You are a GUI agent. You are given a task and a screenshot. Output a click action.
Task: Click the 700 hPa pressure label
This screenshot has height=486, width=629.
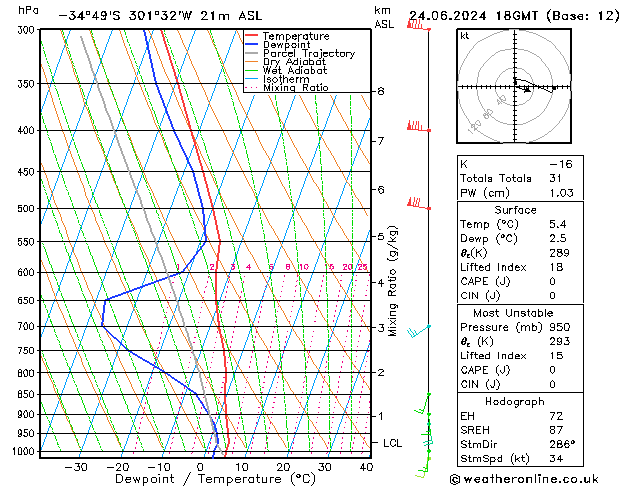[28, 326]
